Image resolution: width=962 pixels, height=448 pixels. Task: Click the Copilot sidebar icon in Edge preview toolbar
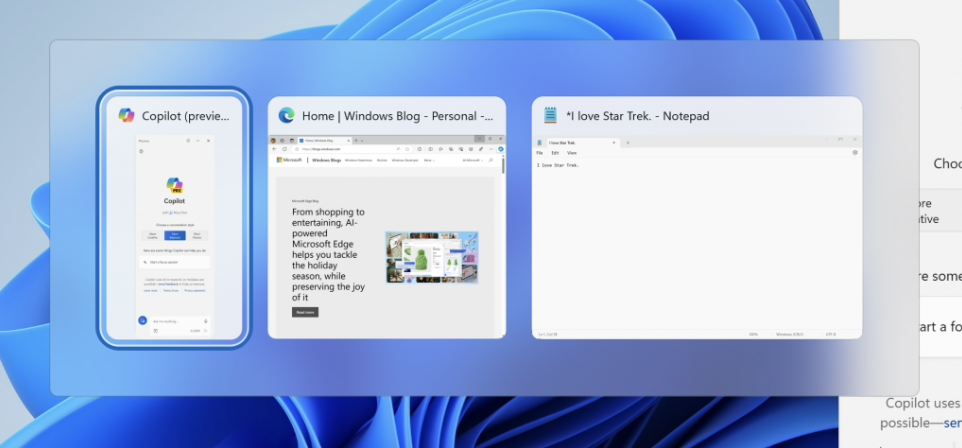(x=501, y=149)
